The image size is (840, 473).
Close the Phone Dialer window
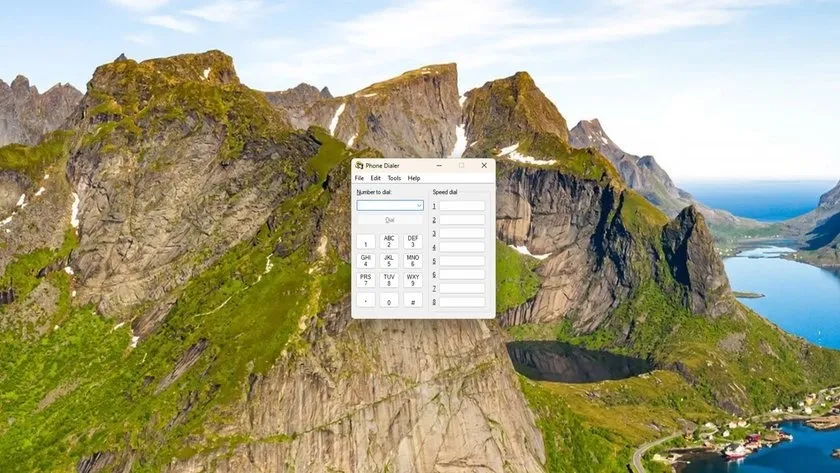click(484, 166)
